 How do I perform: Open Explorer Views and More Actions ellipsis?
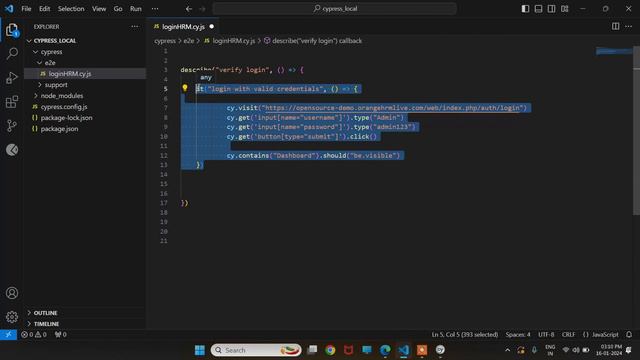click(x=135, y=27)
